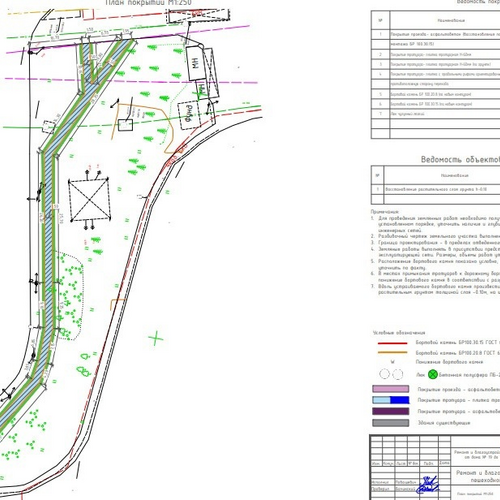Click the dashed box labeled 'РМФ' on plan
500x500 pixels.
pos(189,114)
